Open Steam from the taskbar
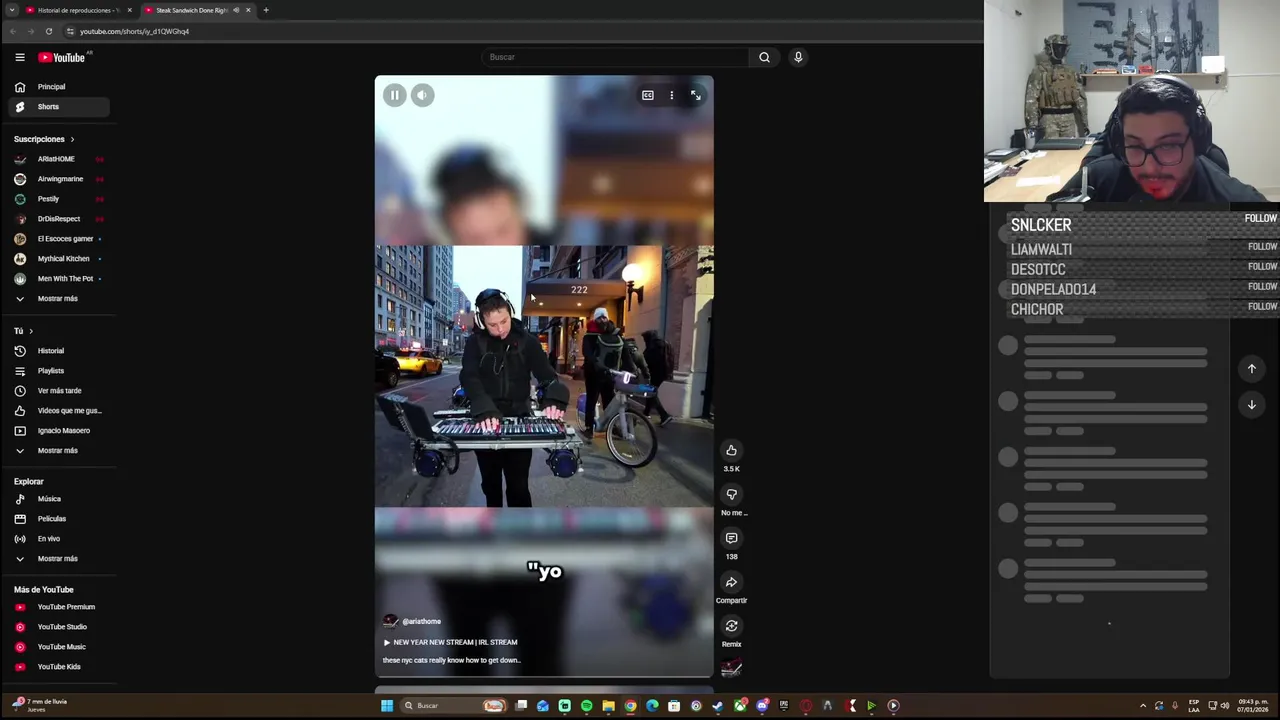1280x720 pixels. pos(717,706)
